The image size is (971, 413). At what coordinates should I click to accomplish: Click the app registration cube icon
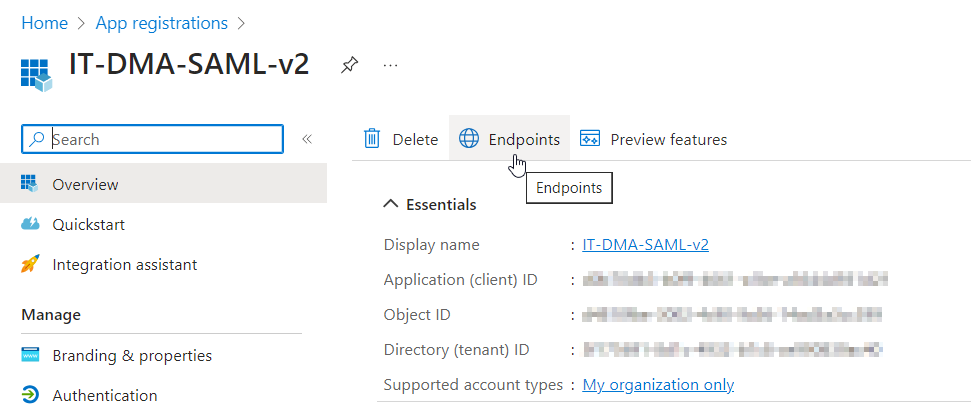coord(36,75)
